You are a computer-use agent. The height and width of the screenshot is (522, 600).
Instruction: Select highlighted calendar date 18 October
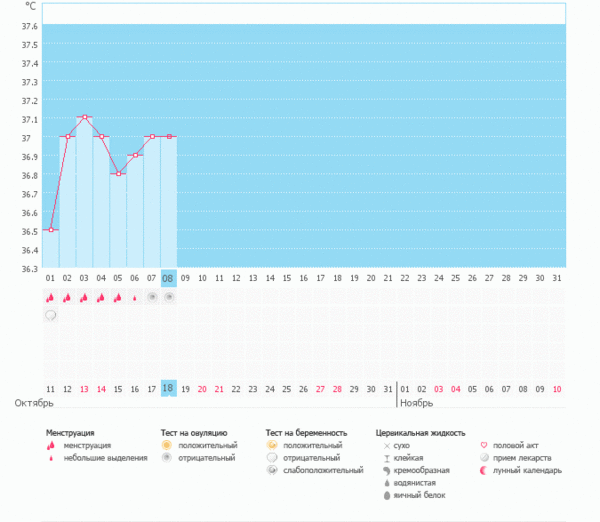pyautogui.click(x=168, y=388)
